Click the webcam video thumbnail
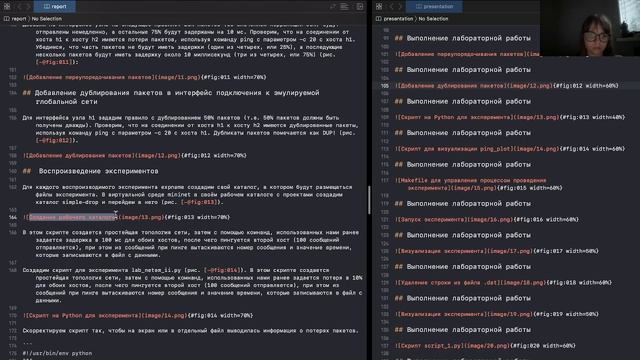Image resolution: width=640 pixels, height=360 pixels. click(590, 28)
